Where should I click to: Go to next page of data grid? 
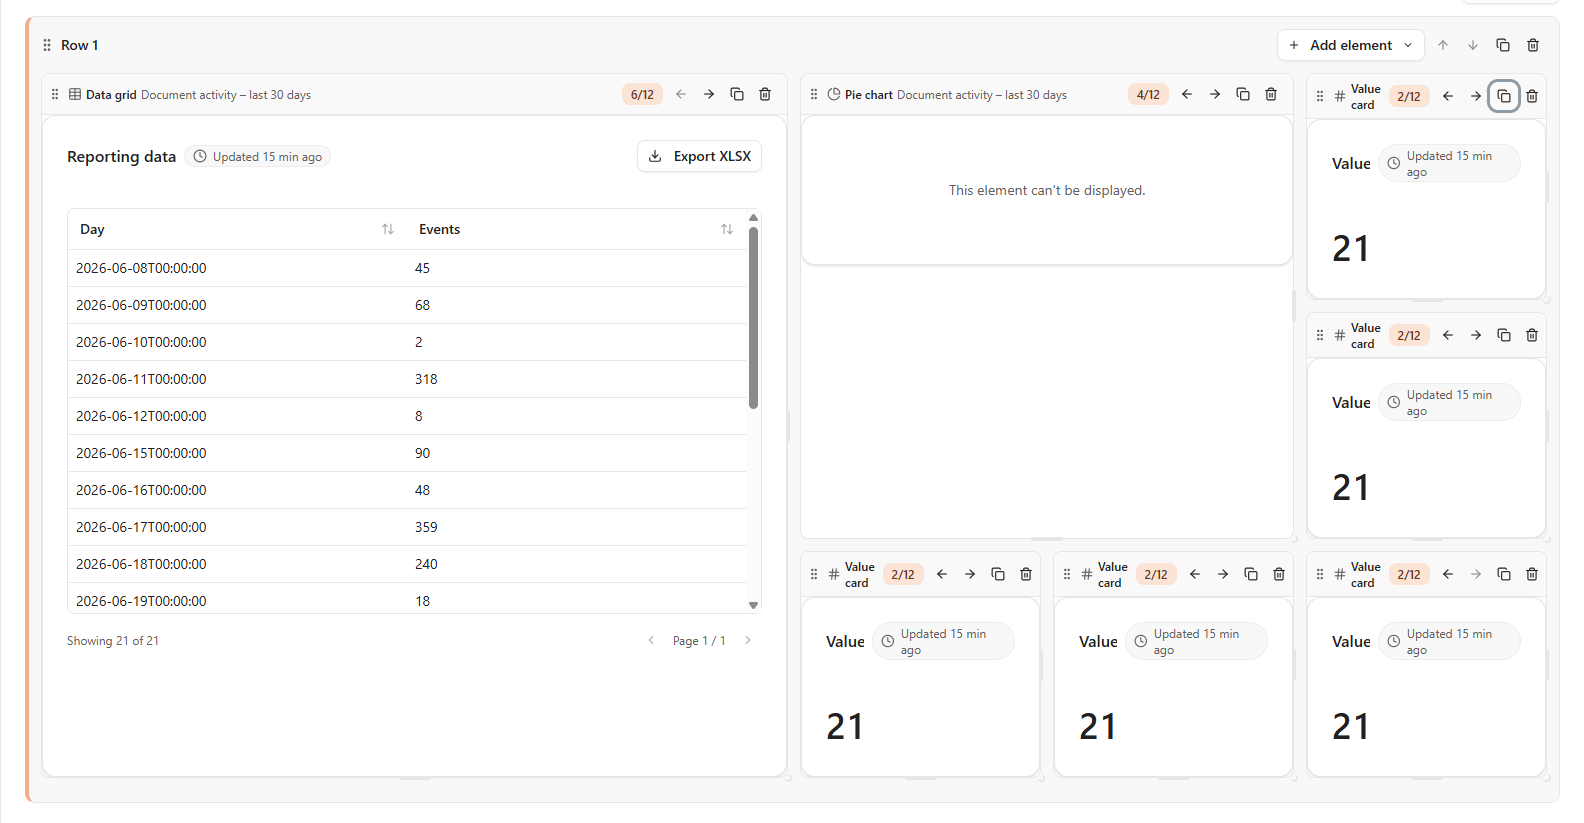pos(747,640)
